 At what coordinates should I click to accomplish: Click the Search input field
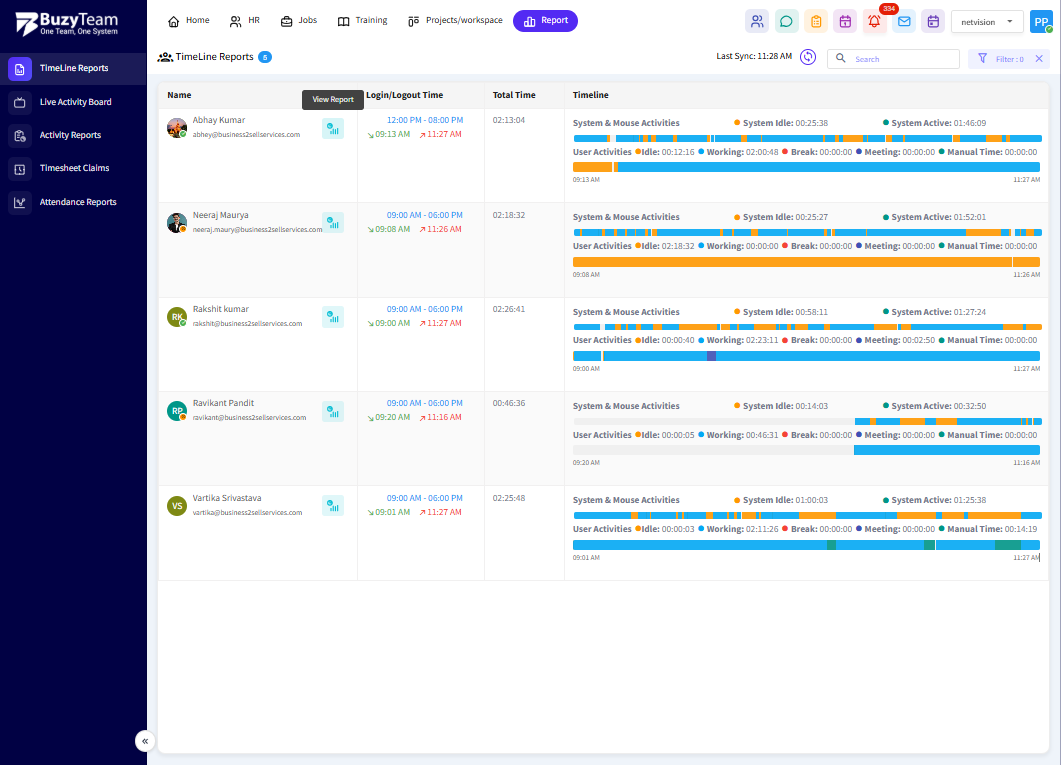[x=893, y=59]
